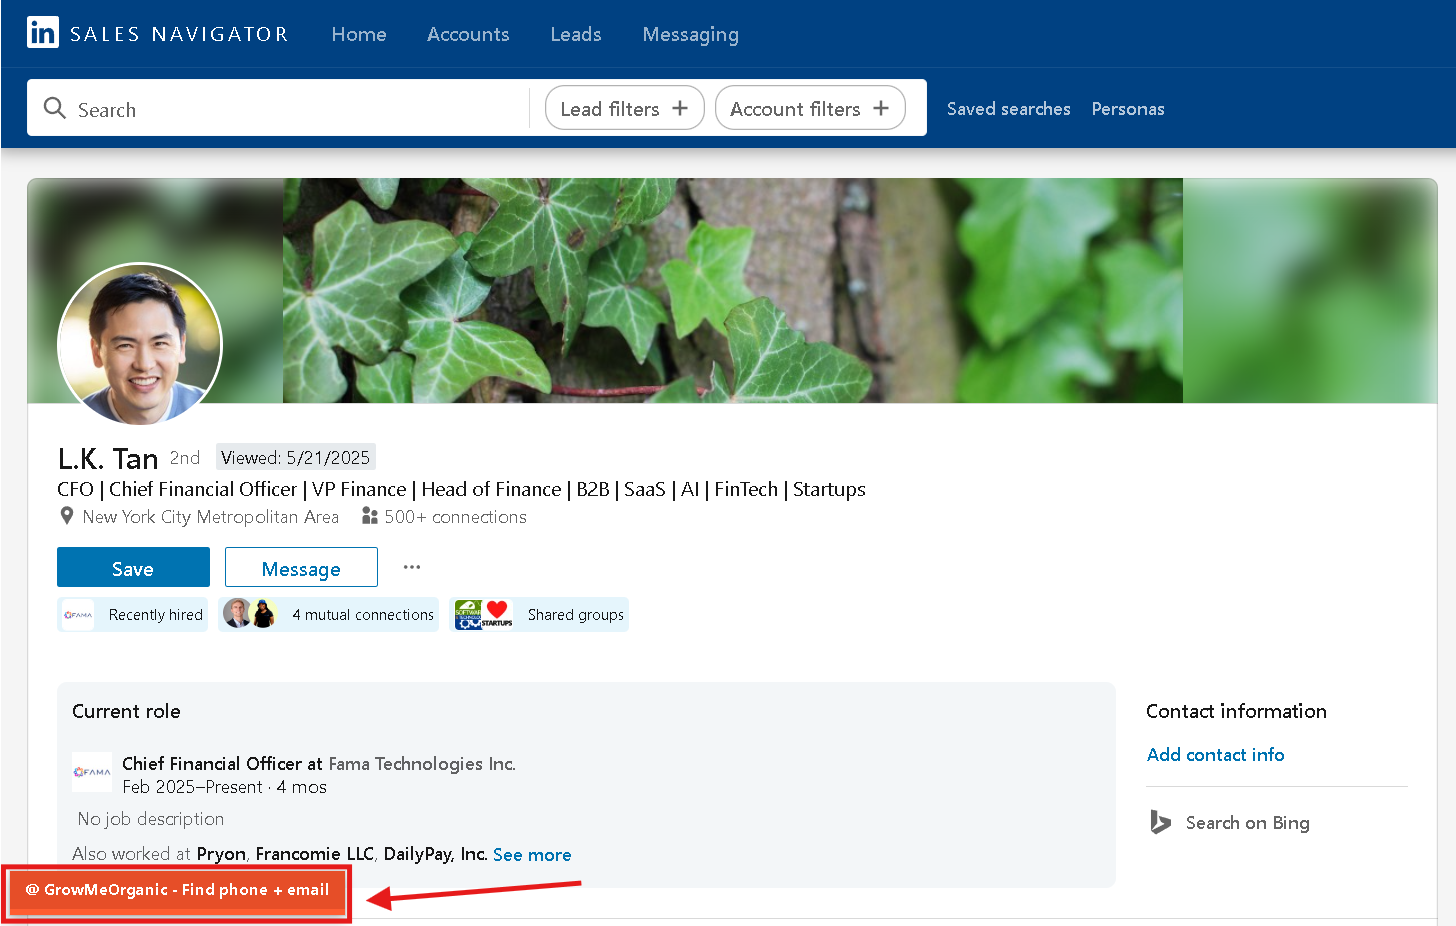This screenshot has width=1456, height=926.
Task: View 4 mutual connections
Action: click(329, 615)
